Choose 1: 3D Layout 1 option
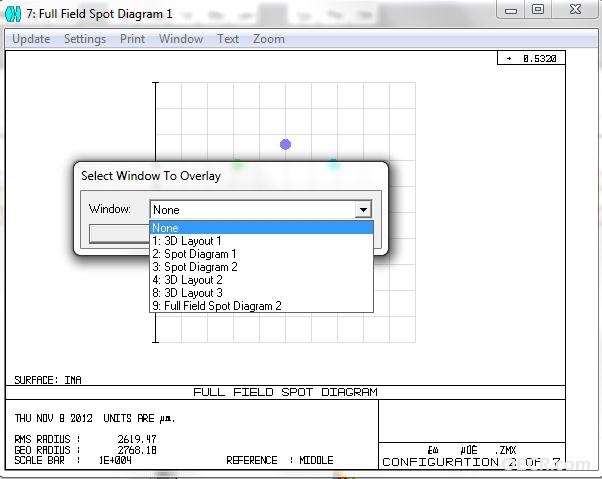 [x=261, y=241]
